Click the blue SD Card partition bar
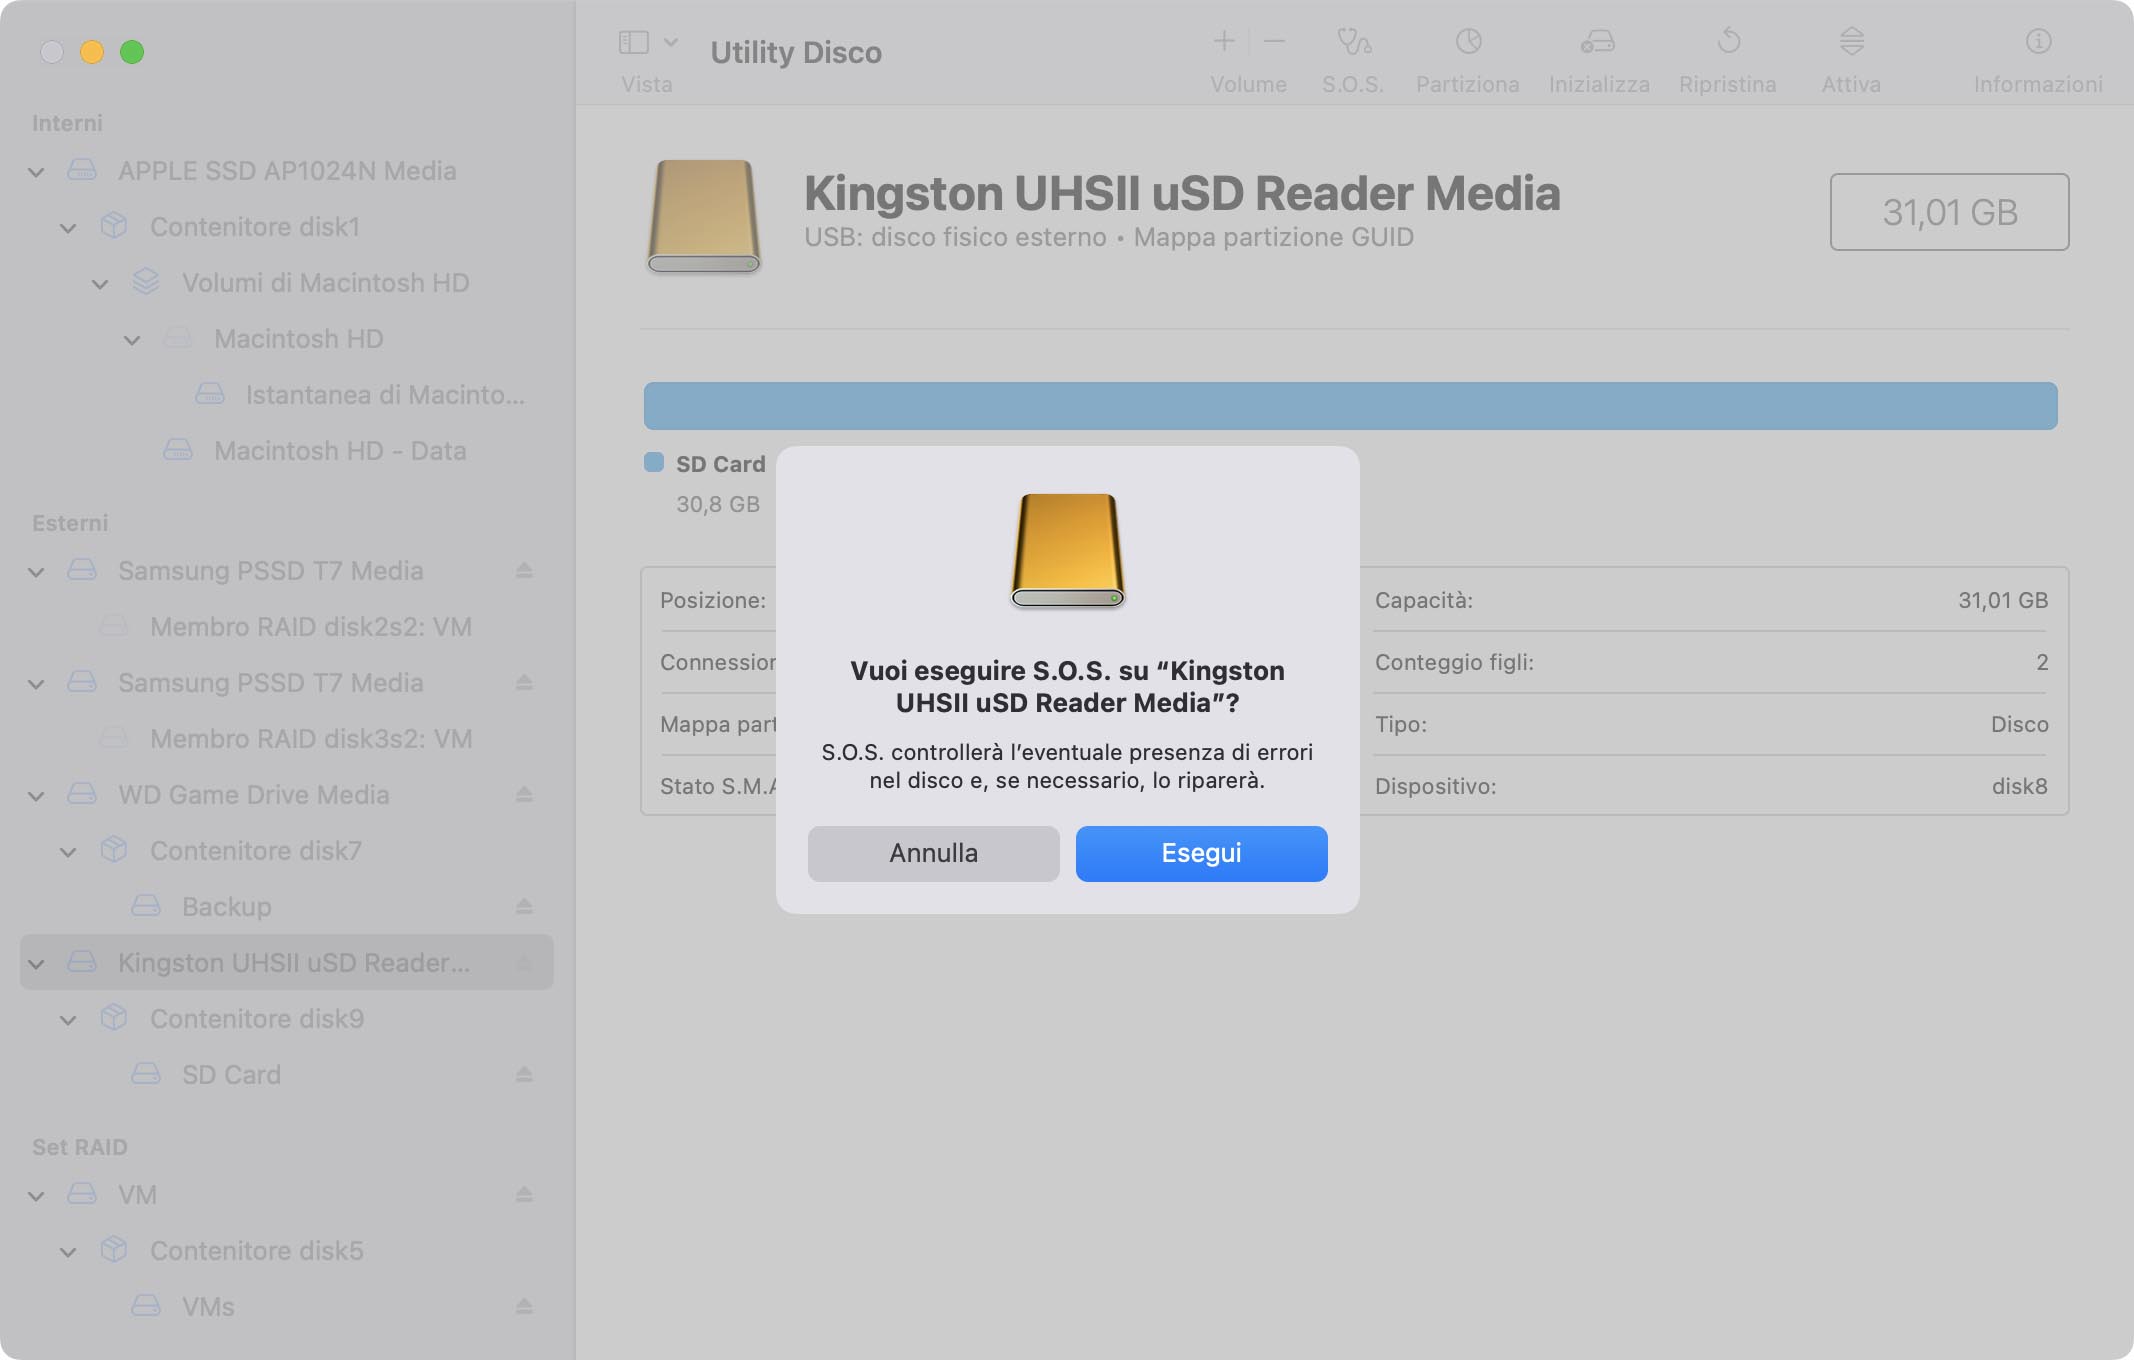 [1350, 406]
